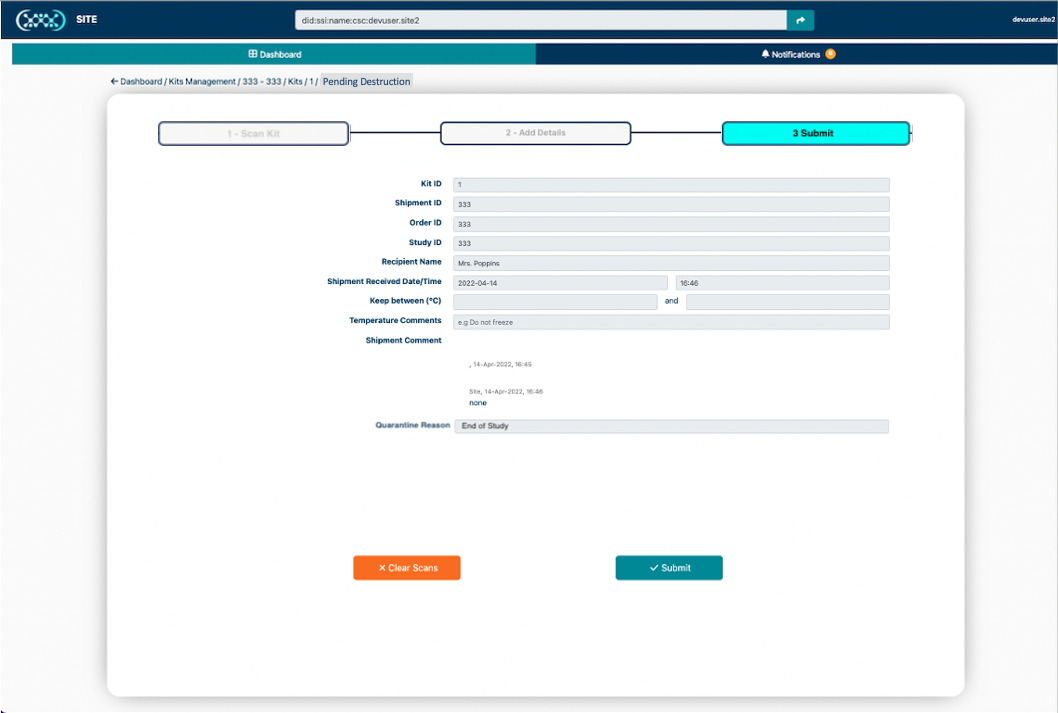Click the Submit button
This screenshot has height=713, width=1058.
pyautogui.click(x=669, y=568)
